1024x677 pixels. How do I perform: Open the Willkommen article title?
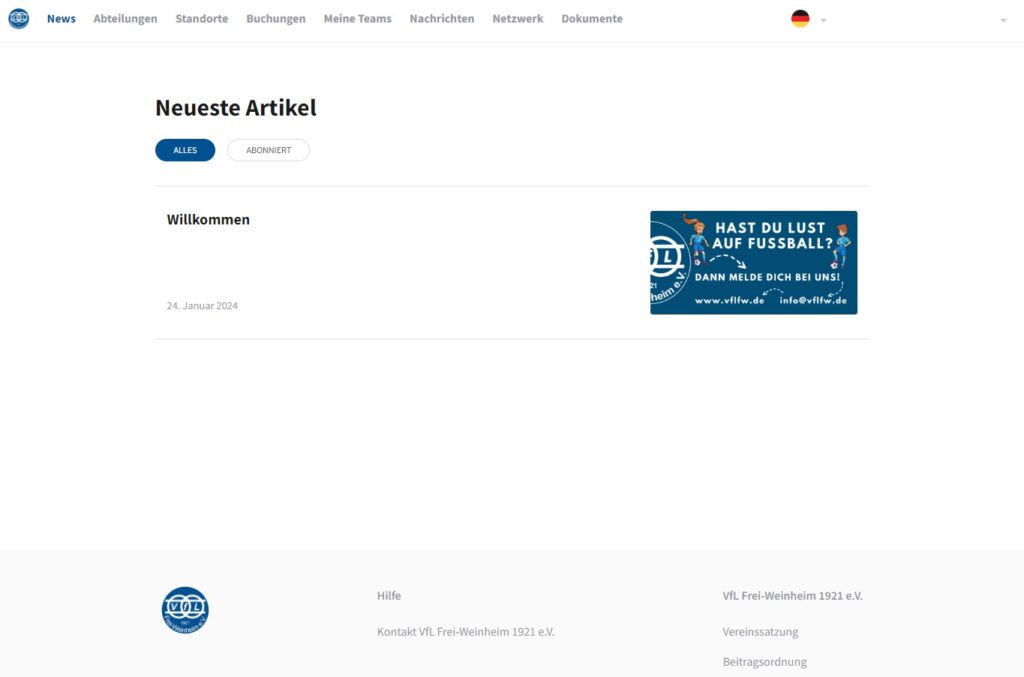pos(208,220)
